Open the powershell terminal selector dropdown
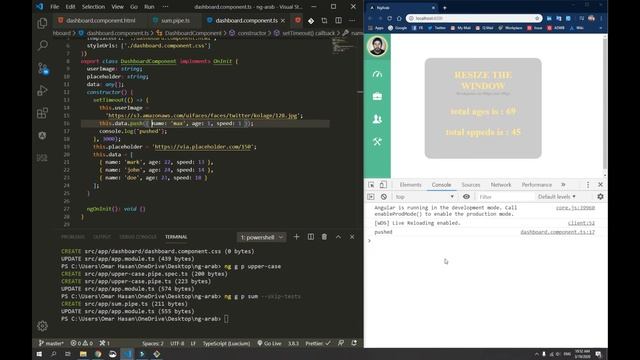Image resolution: width=640 pixels, height=360 pixels. point(261,237)
